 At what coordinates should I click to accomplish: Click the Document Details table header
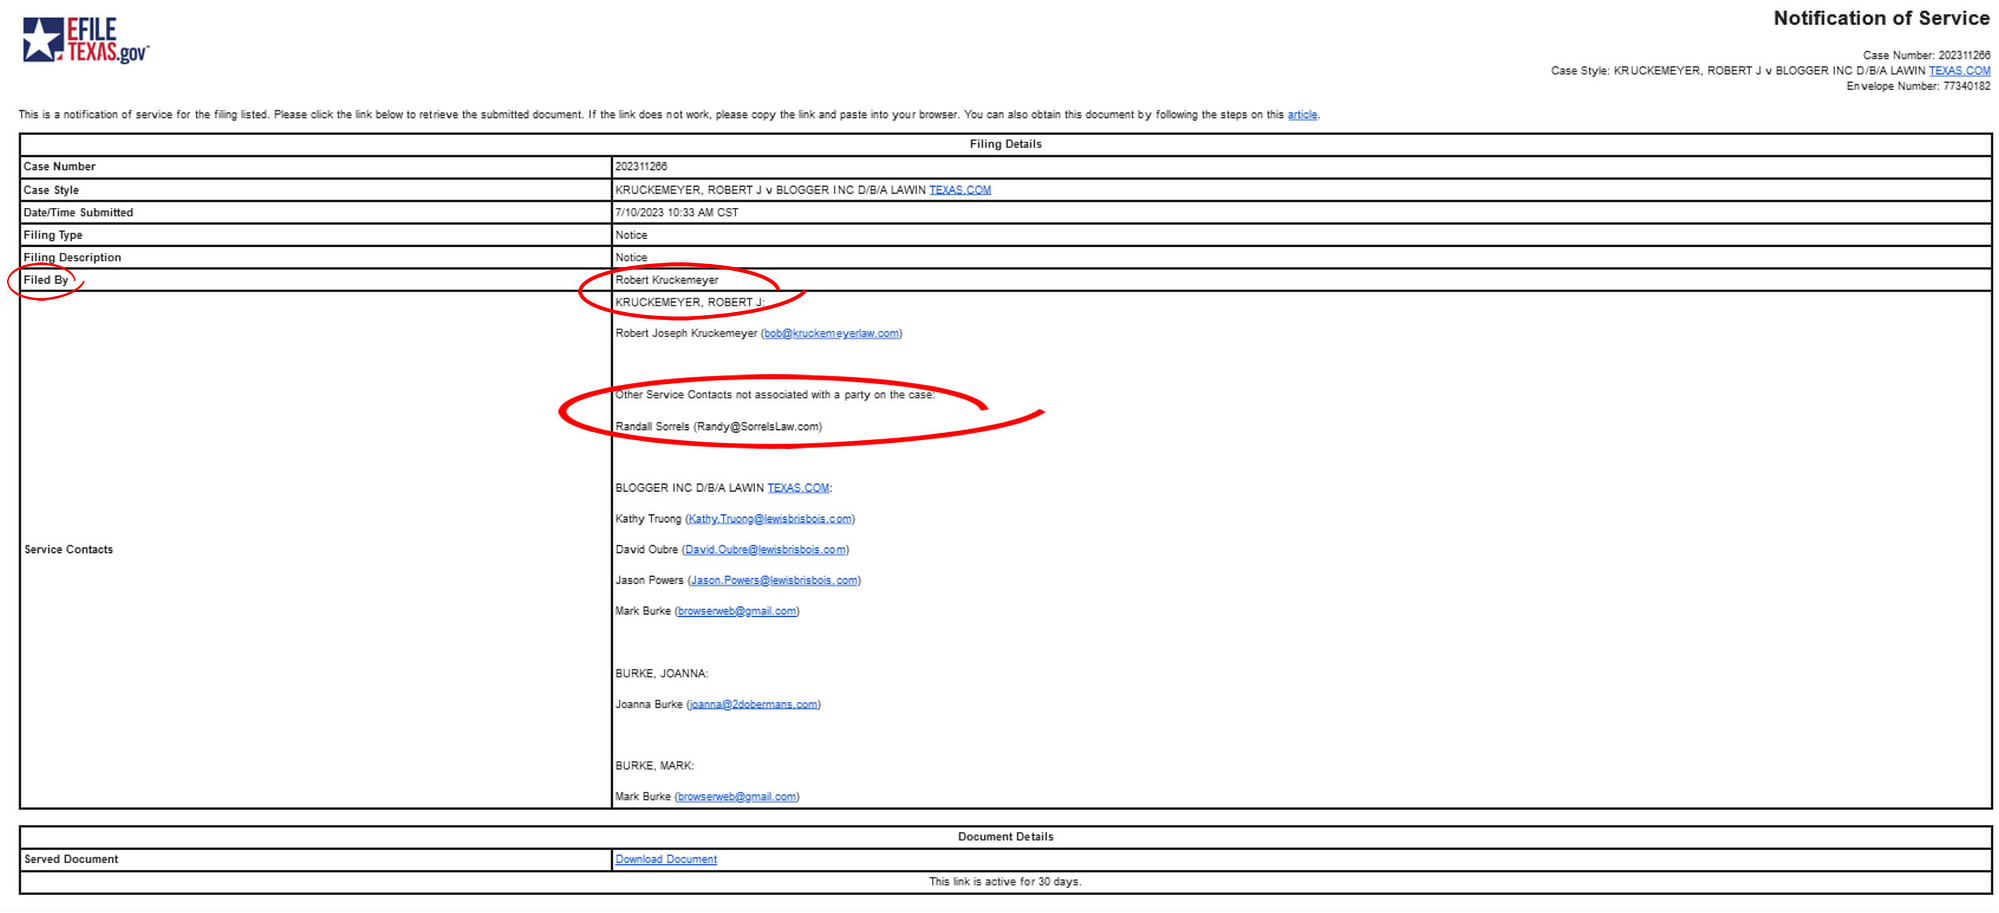(1005, 837)
